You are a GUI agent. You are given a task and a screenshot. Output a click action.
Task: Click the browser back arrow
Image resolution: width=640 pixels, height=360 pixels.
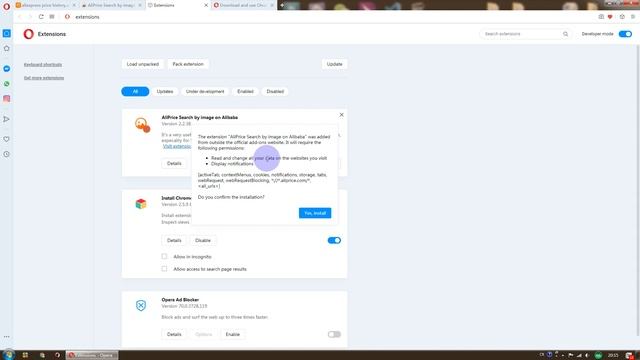click(x=20, y=17)
